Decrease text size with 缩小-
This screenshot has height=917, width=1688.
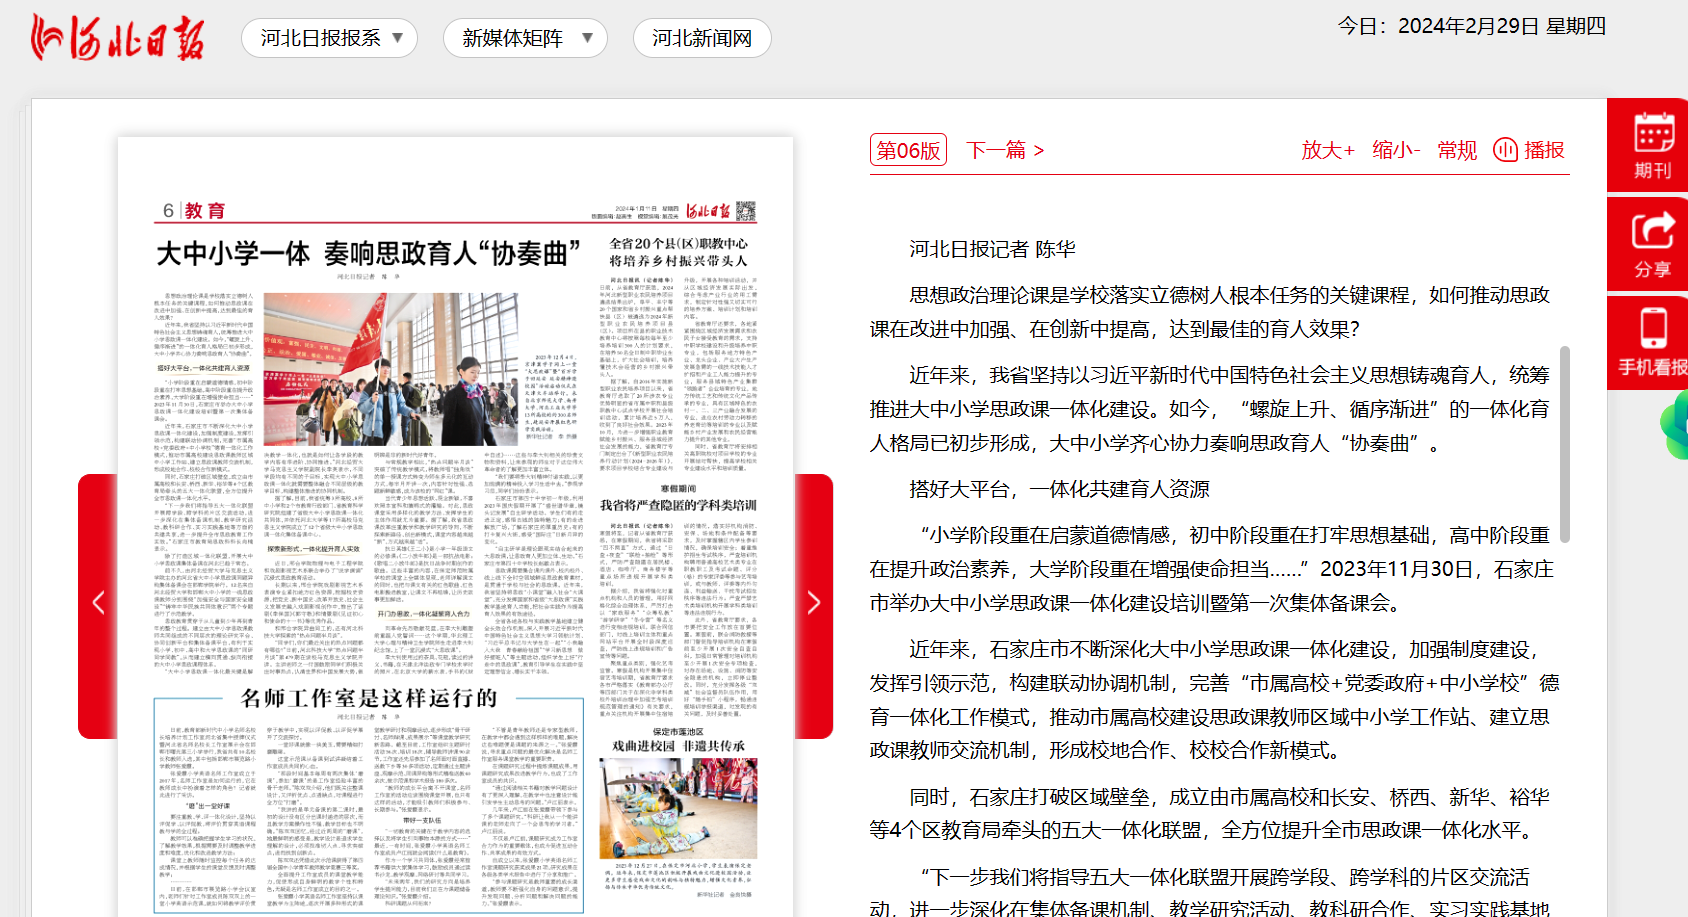click(x=1396, y=150)
